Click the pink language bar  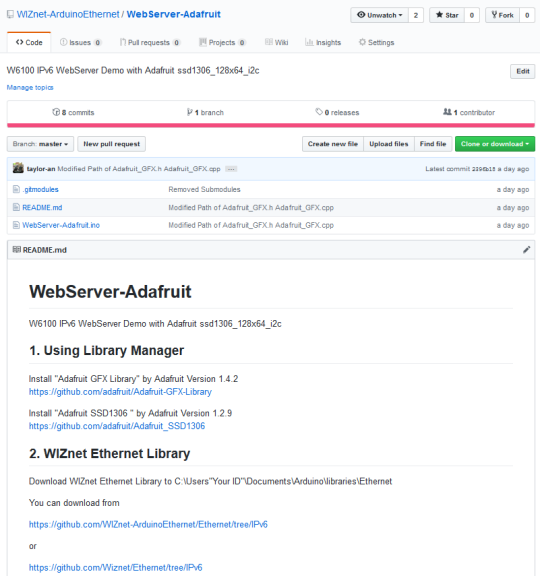tap(271, 125)
